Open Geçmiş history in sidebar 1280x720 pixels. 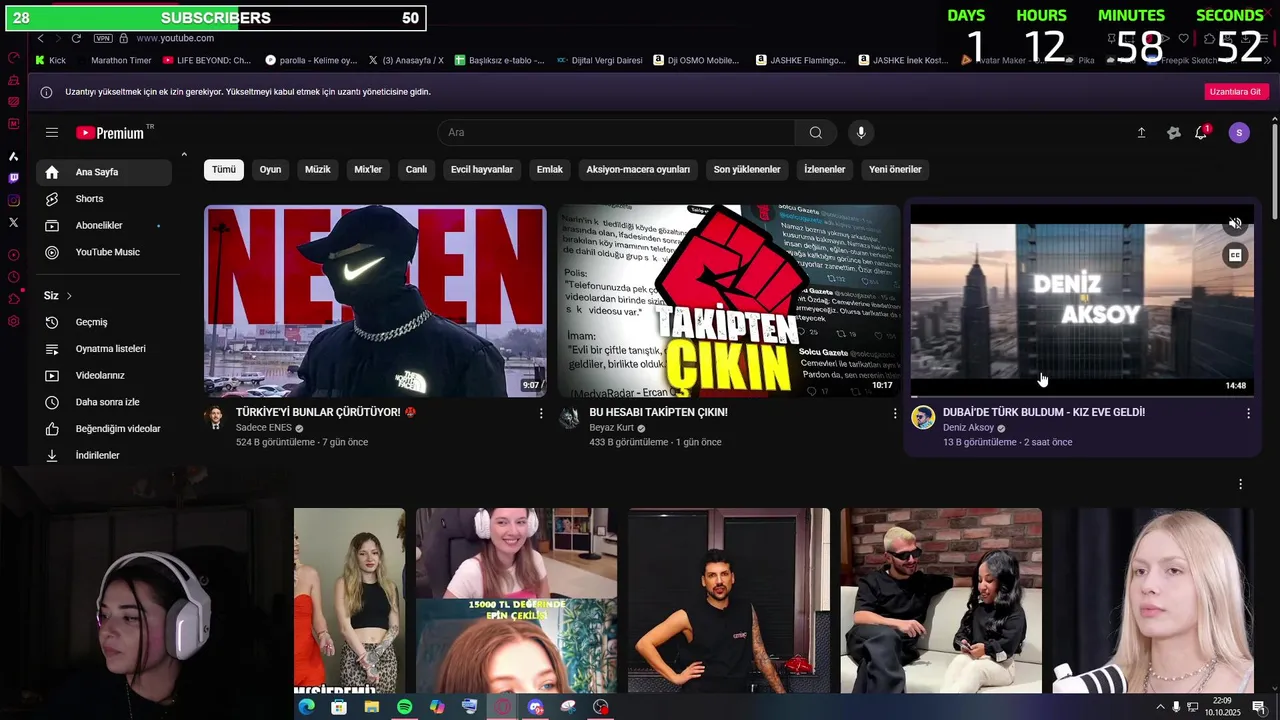coord(104,322)
